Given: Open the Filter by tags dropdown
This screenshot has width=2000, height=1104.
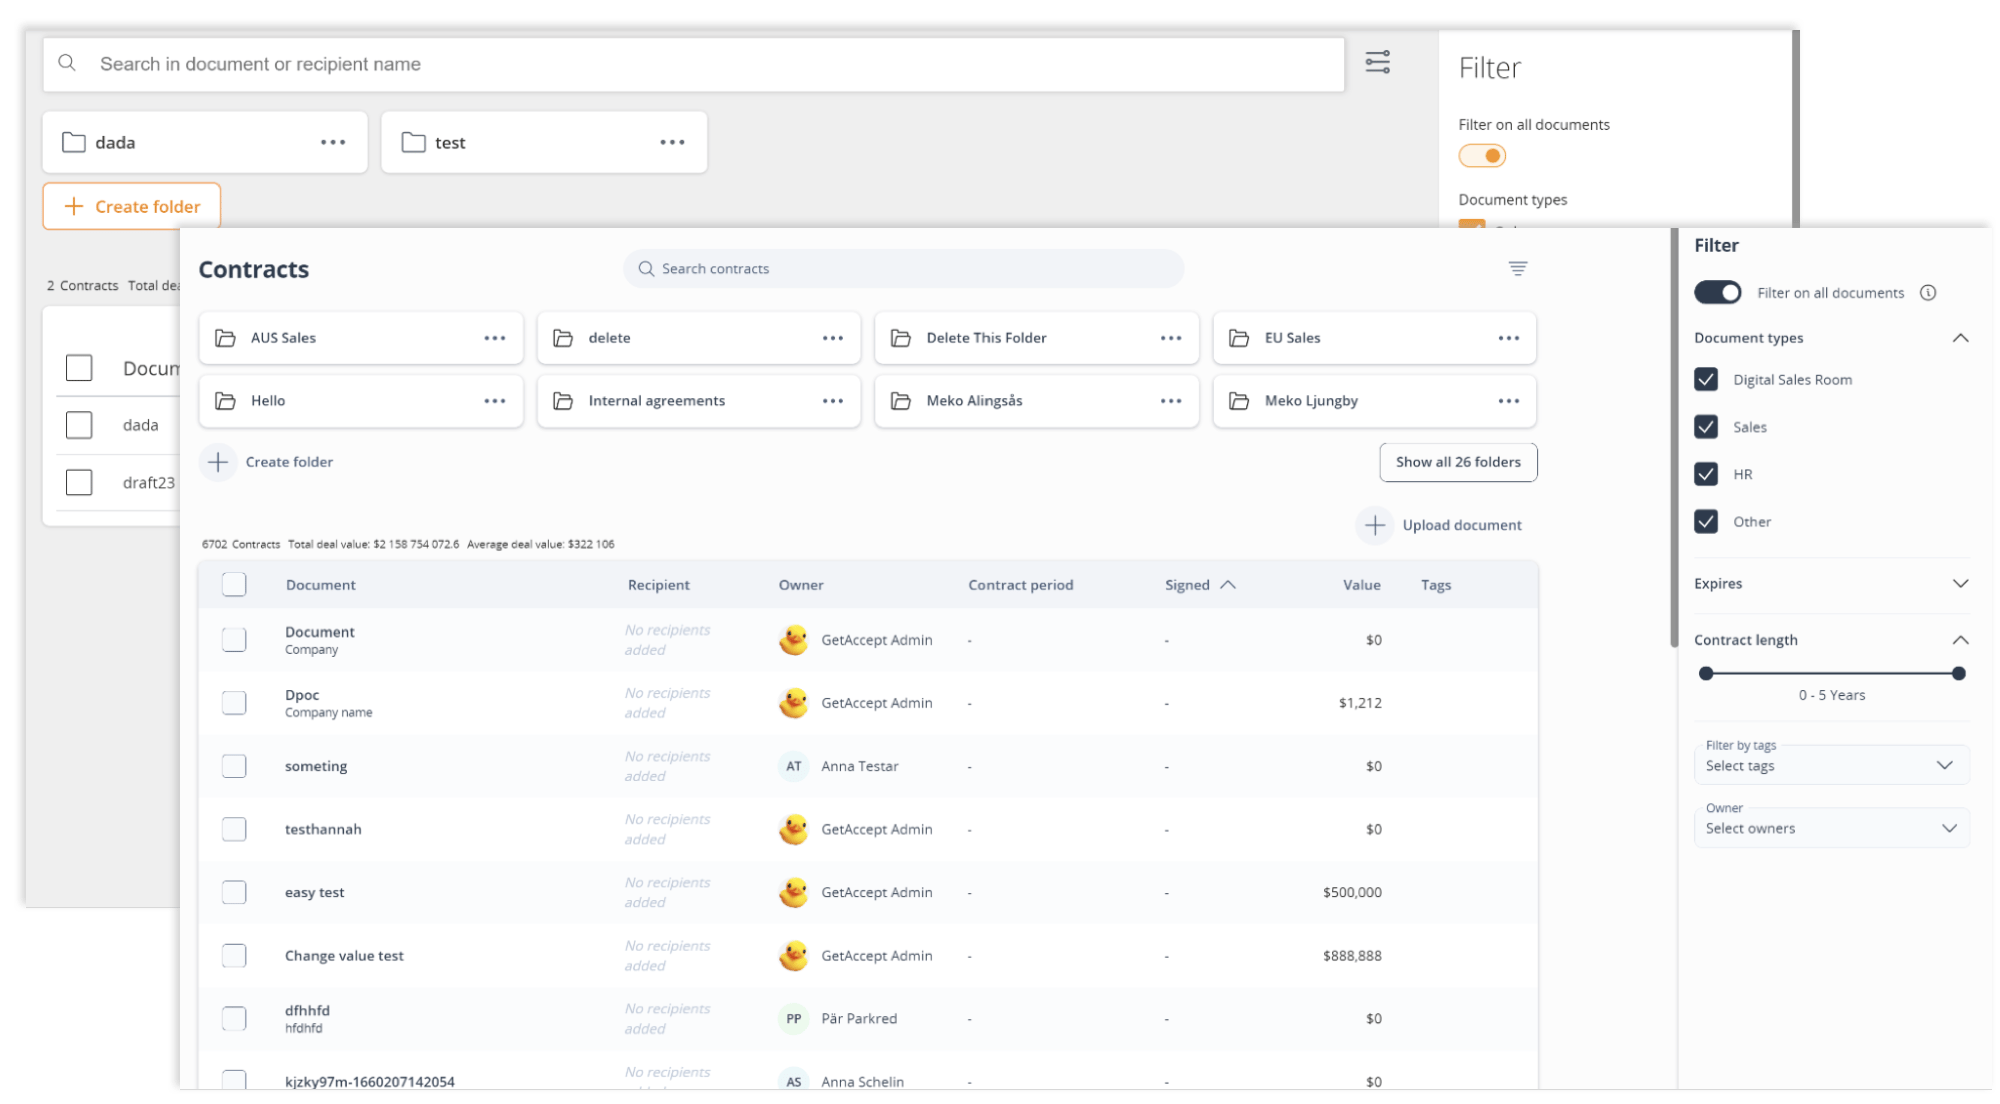Looking at the screenshot, I should [1829, 764].
